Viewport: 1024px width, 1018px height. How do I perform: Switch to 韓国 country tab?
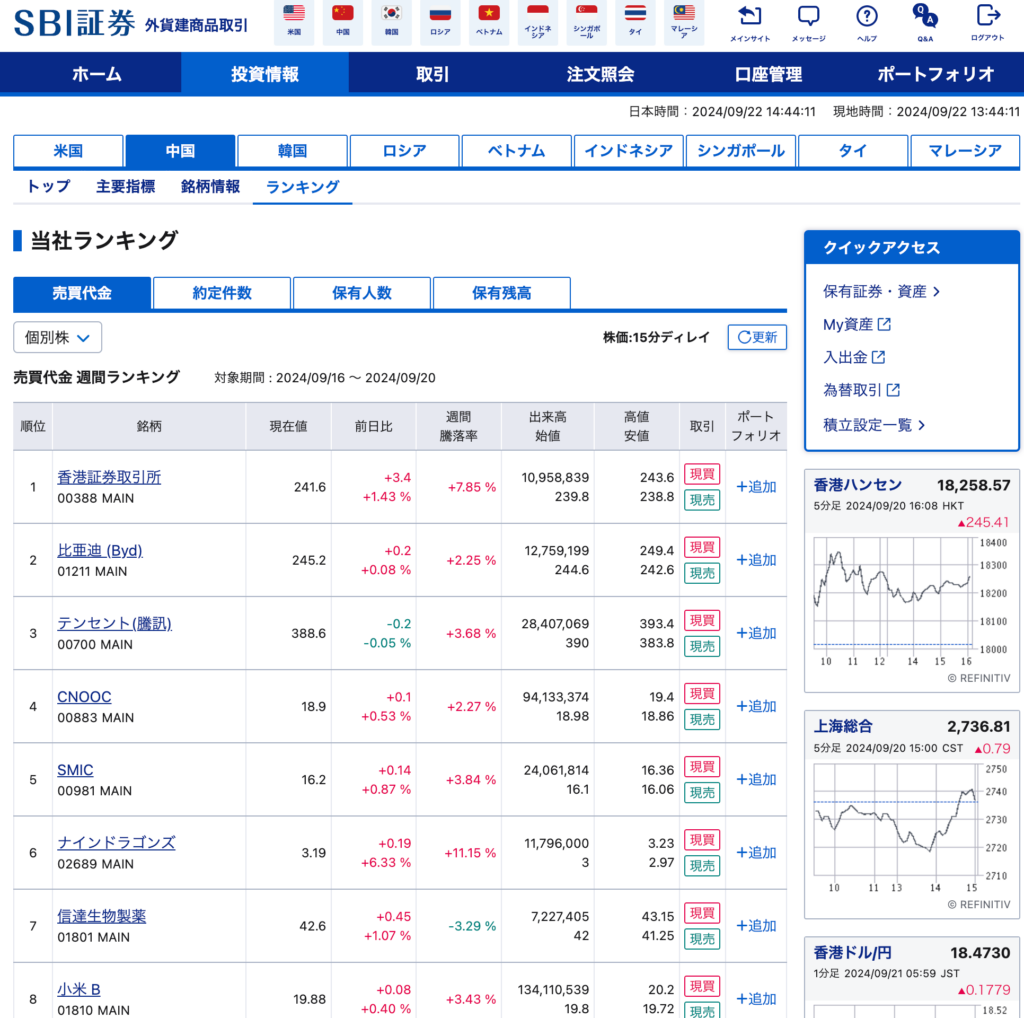point(292,151)
